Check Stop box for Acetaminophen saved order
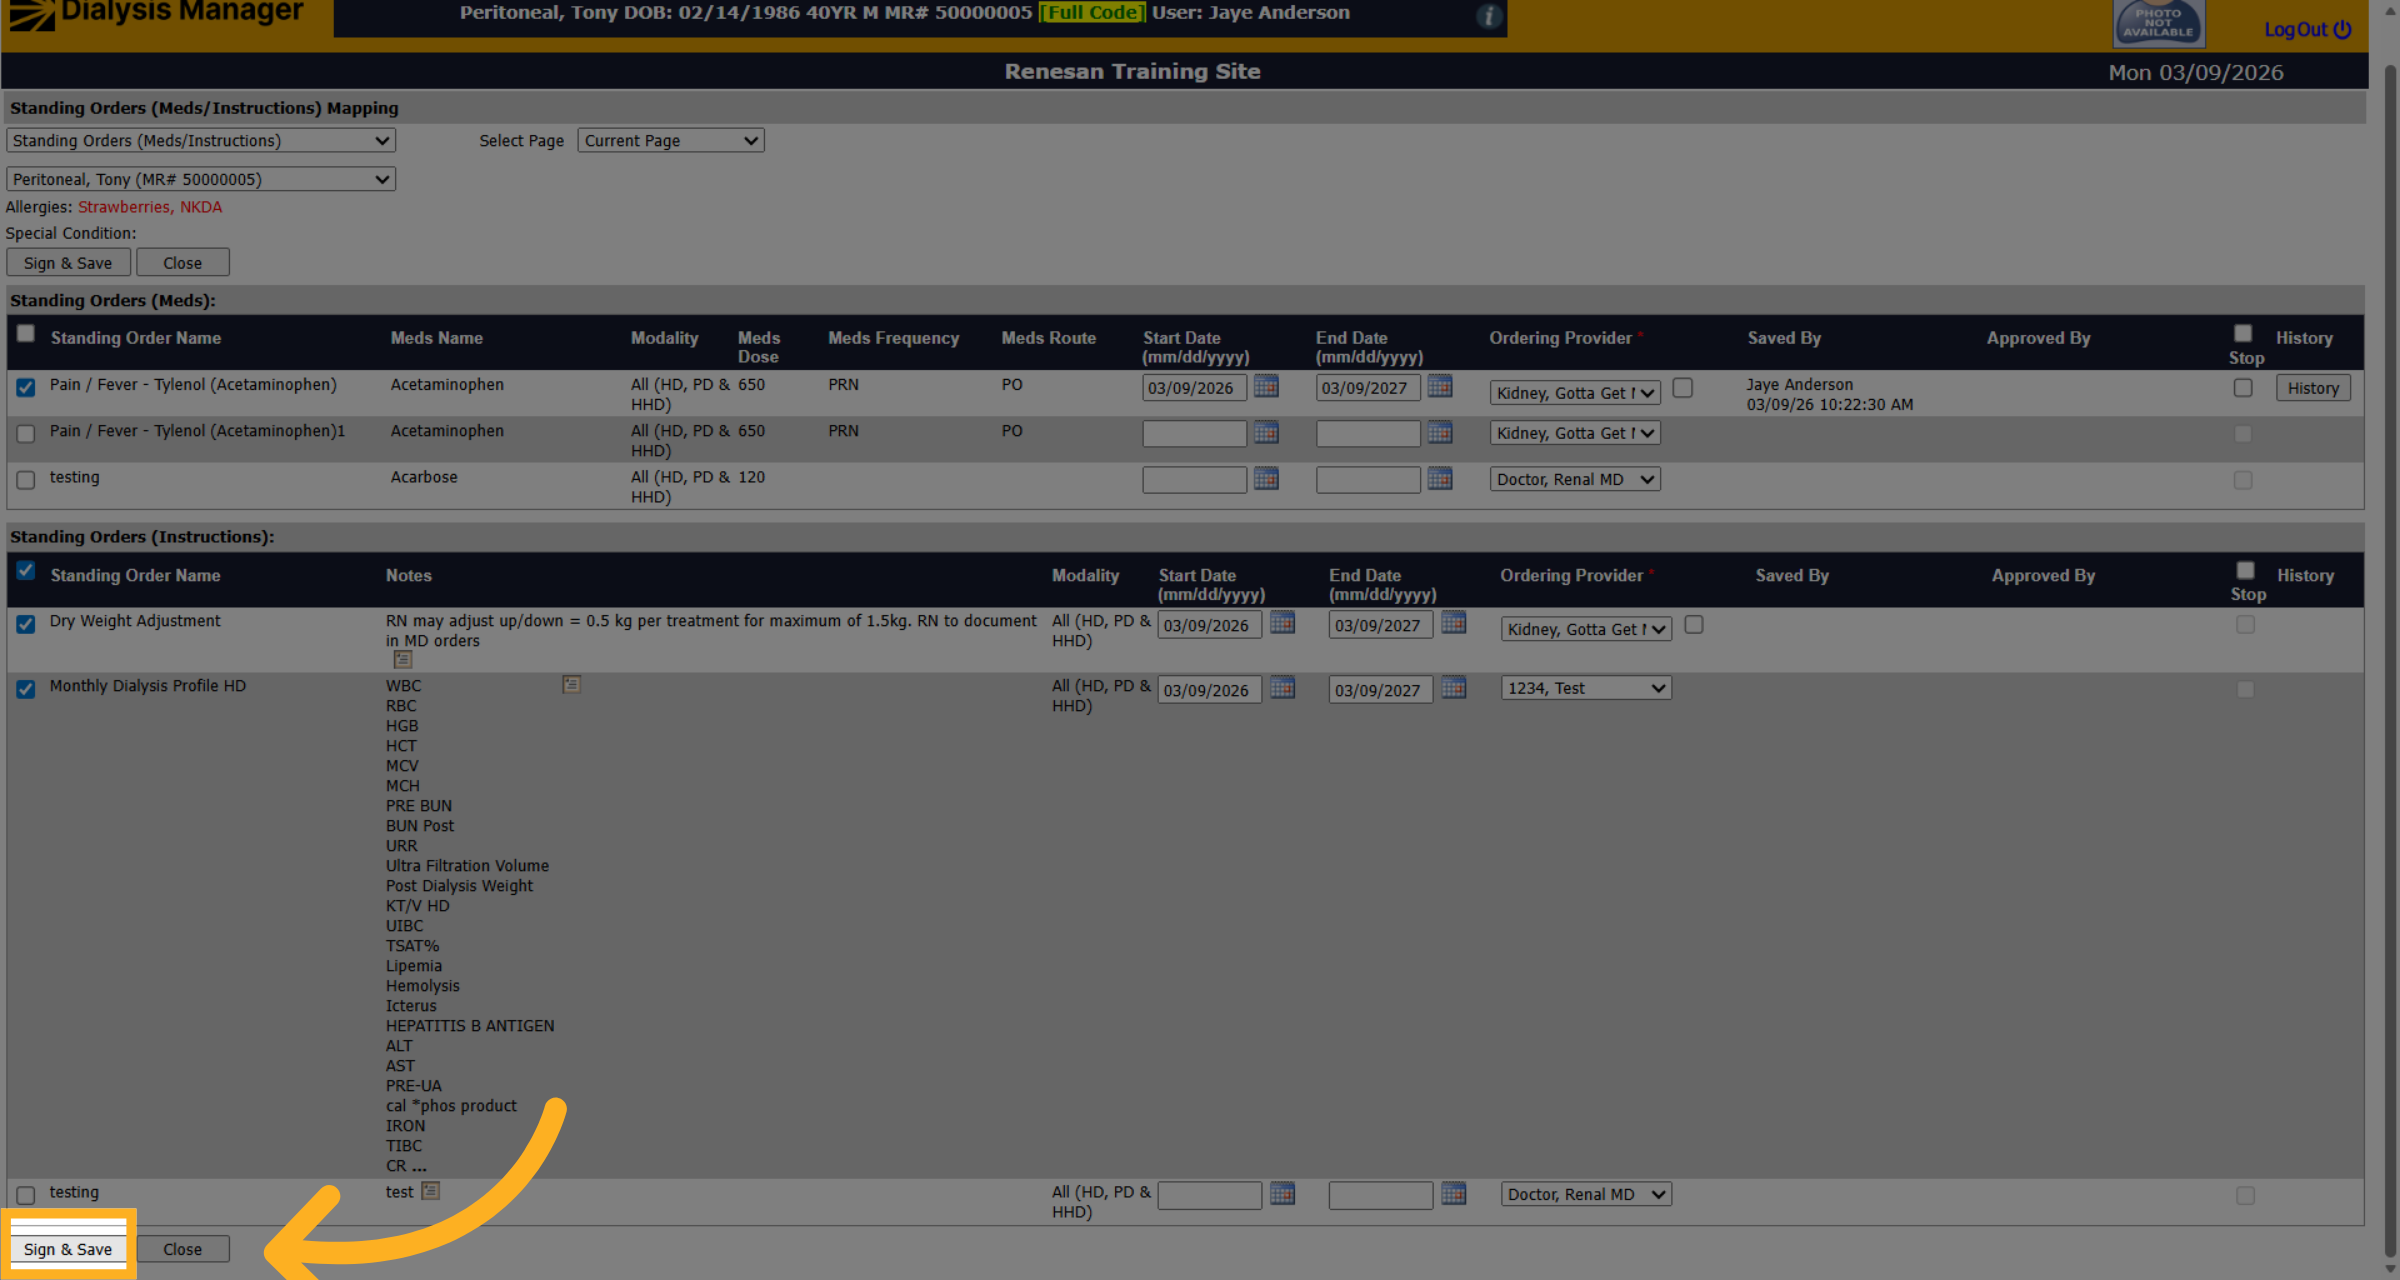Viewport: 2400px width, 1280px height. point(2243,388)
